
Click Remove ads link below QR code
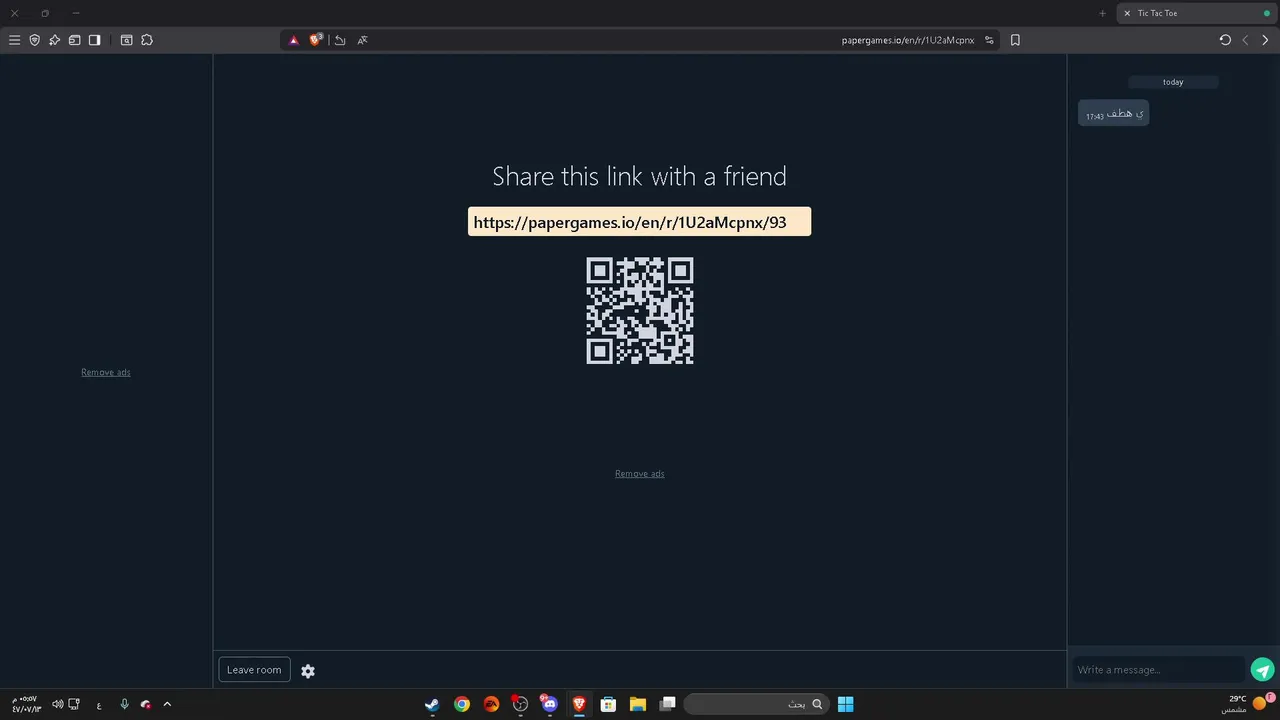[640, 474]
